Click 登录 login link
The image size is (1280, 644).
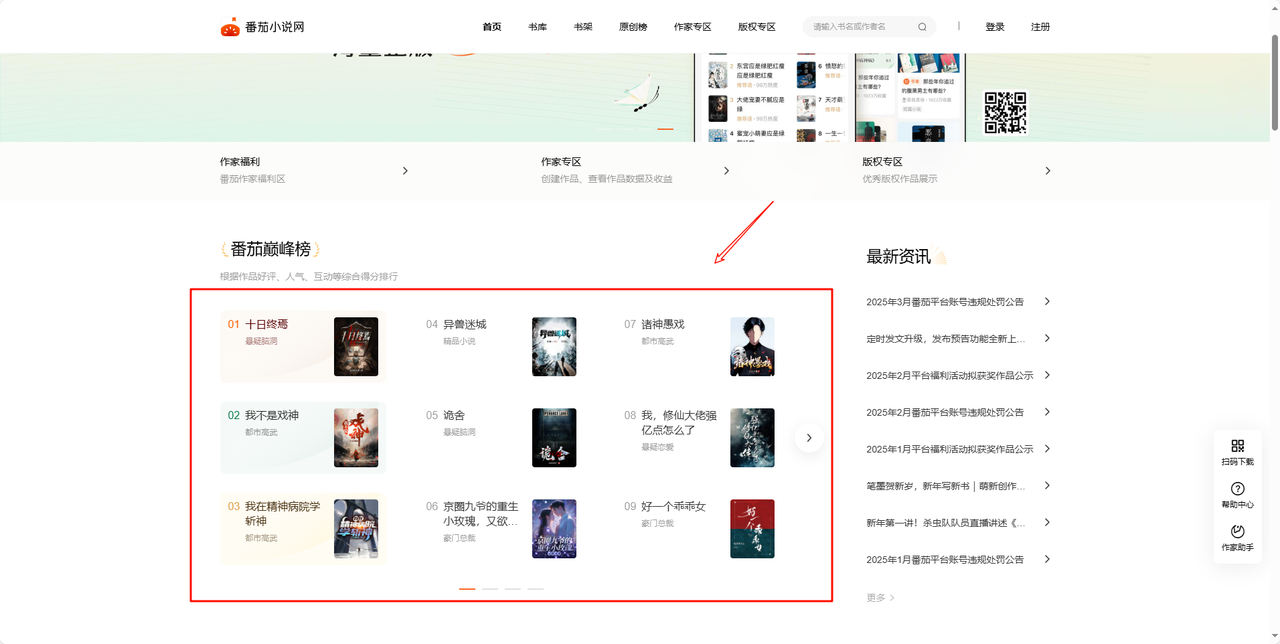click(995, 27)
